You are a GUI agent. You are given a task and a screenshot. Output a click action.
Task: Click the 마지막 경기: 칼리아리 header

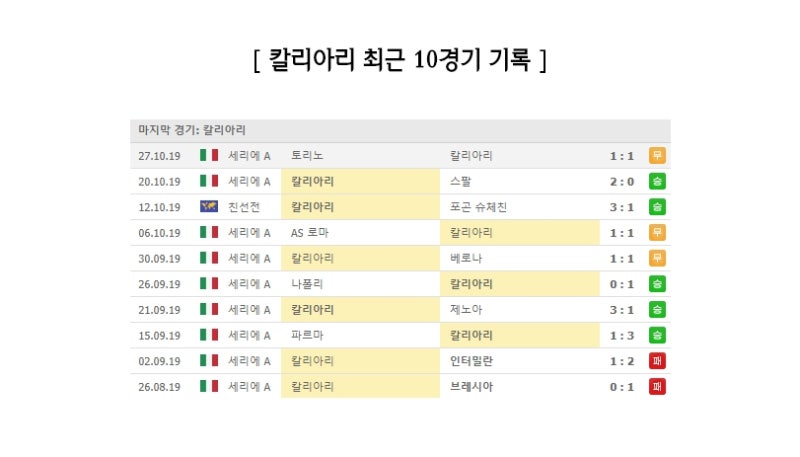(192, 130)
